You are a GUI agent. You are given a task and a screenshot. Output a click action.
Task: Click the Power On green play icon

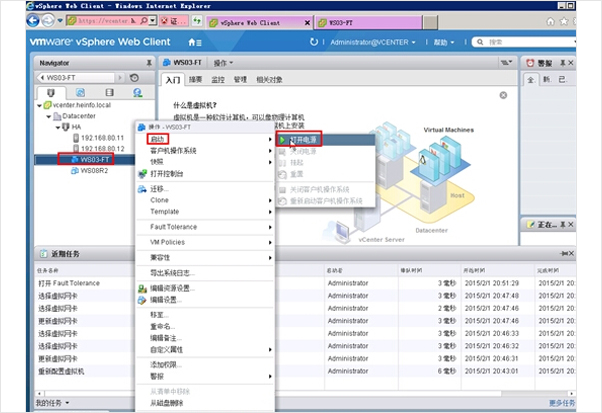tap(283, 140)
